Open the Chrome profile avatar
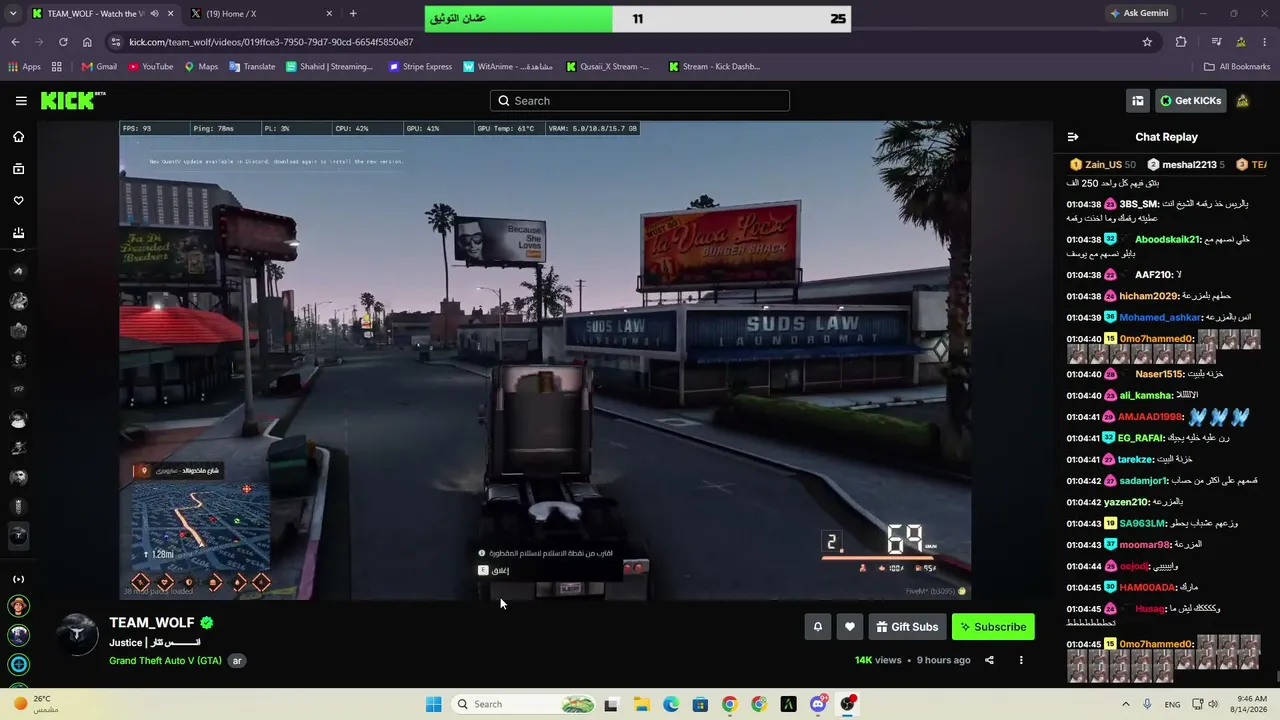Image resolution: width=1280 pixels, height=720 pixels. coord(1241,42)
